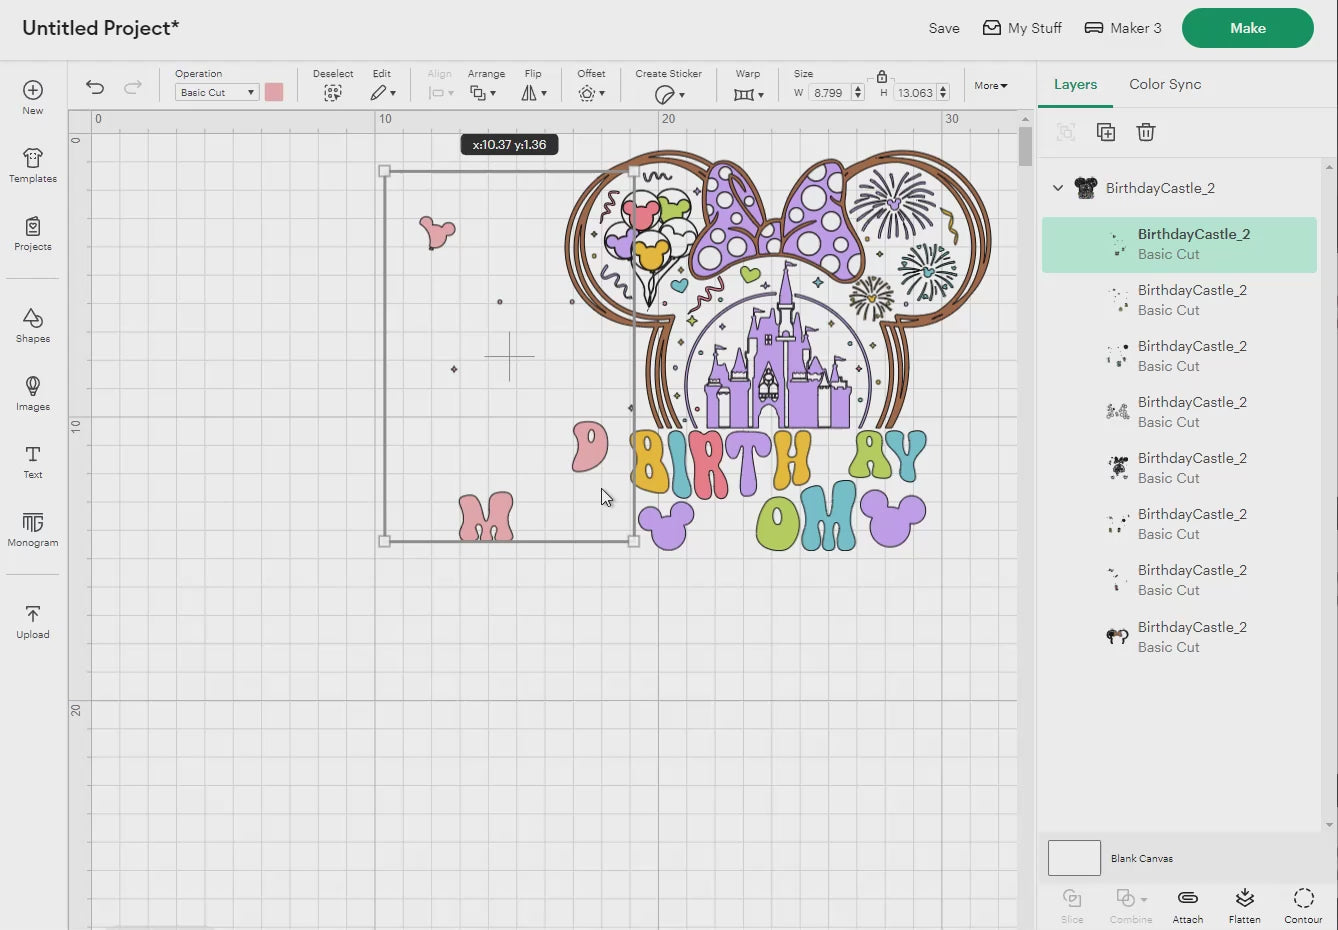Switch to the Layers tab

pyautogui.click(x=1075, y=84)
